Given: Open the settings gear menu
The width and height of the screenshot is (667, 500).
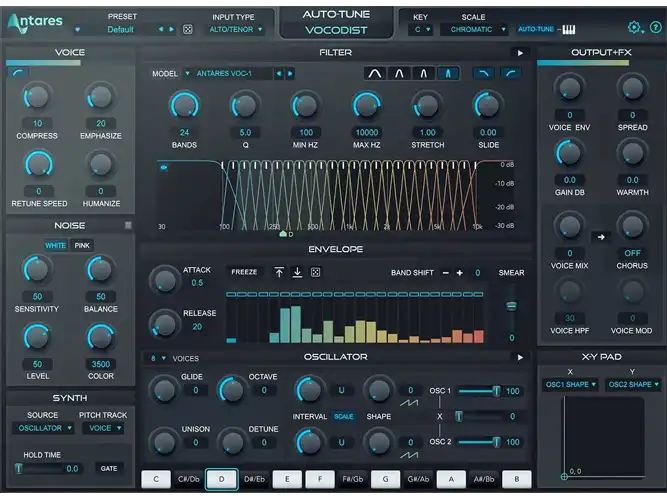Looking at the screenshot, I should point(635,28).
